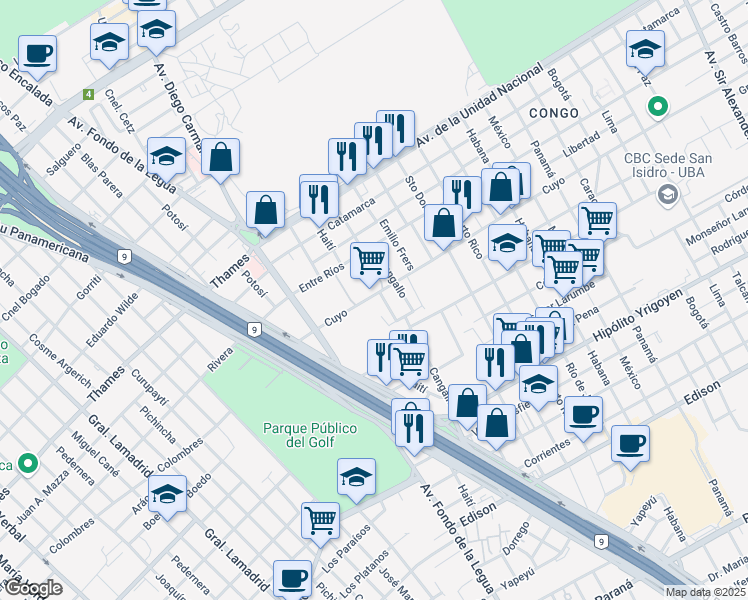The image size is (748, 600).
Task: Click the Libertad street label
Action: point(581,144)
